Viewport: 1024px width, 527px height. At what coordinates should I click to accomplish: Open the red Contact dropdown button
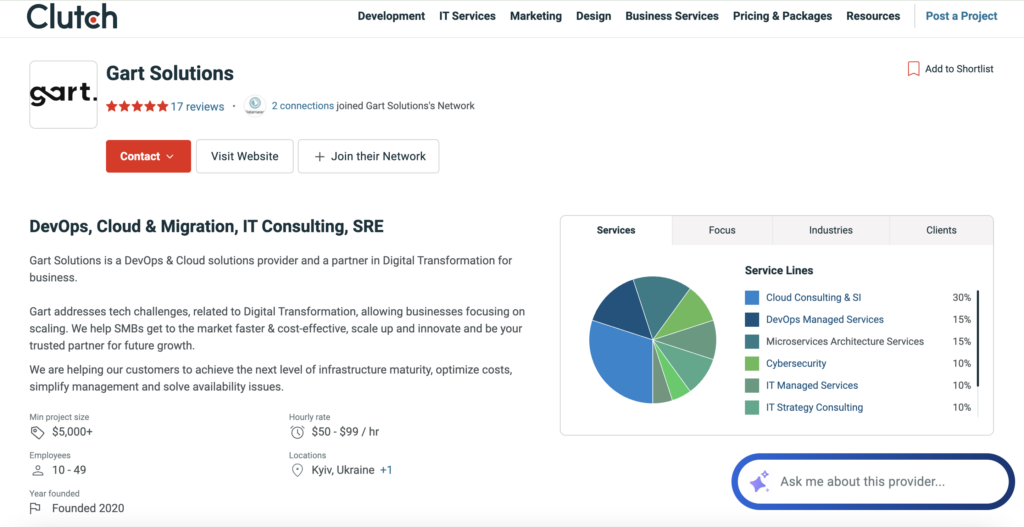click(x=148, y=156)
